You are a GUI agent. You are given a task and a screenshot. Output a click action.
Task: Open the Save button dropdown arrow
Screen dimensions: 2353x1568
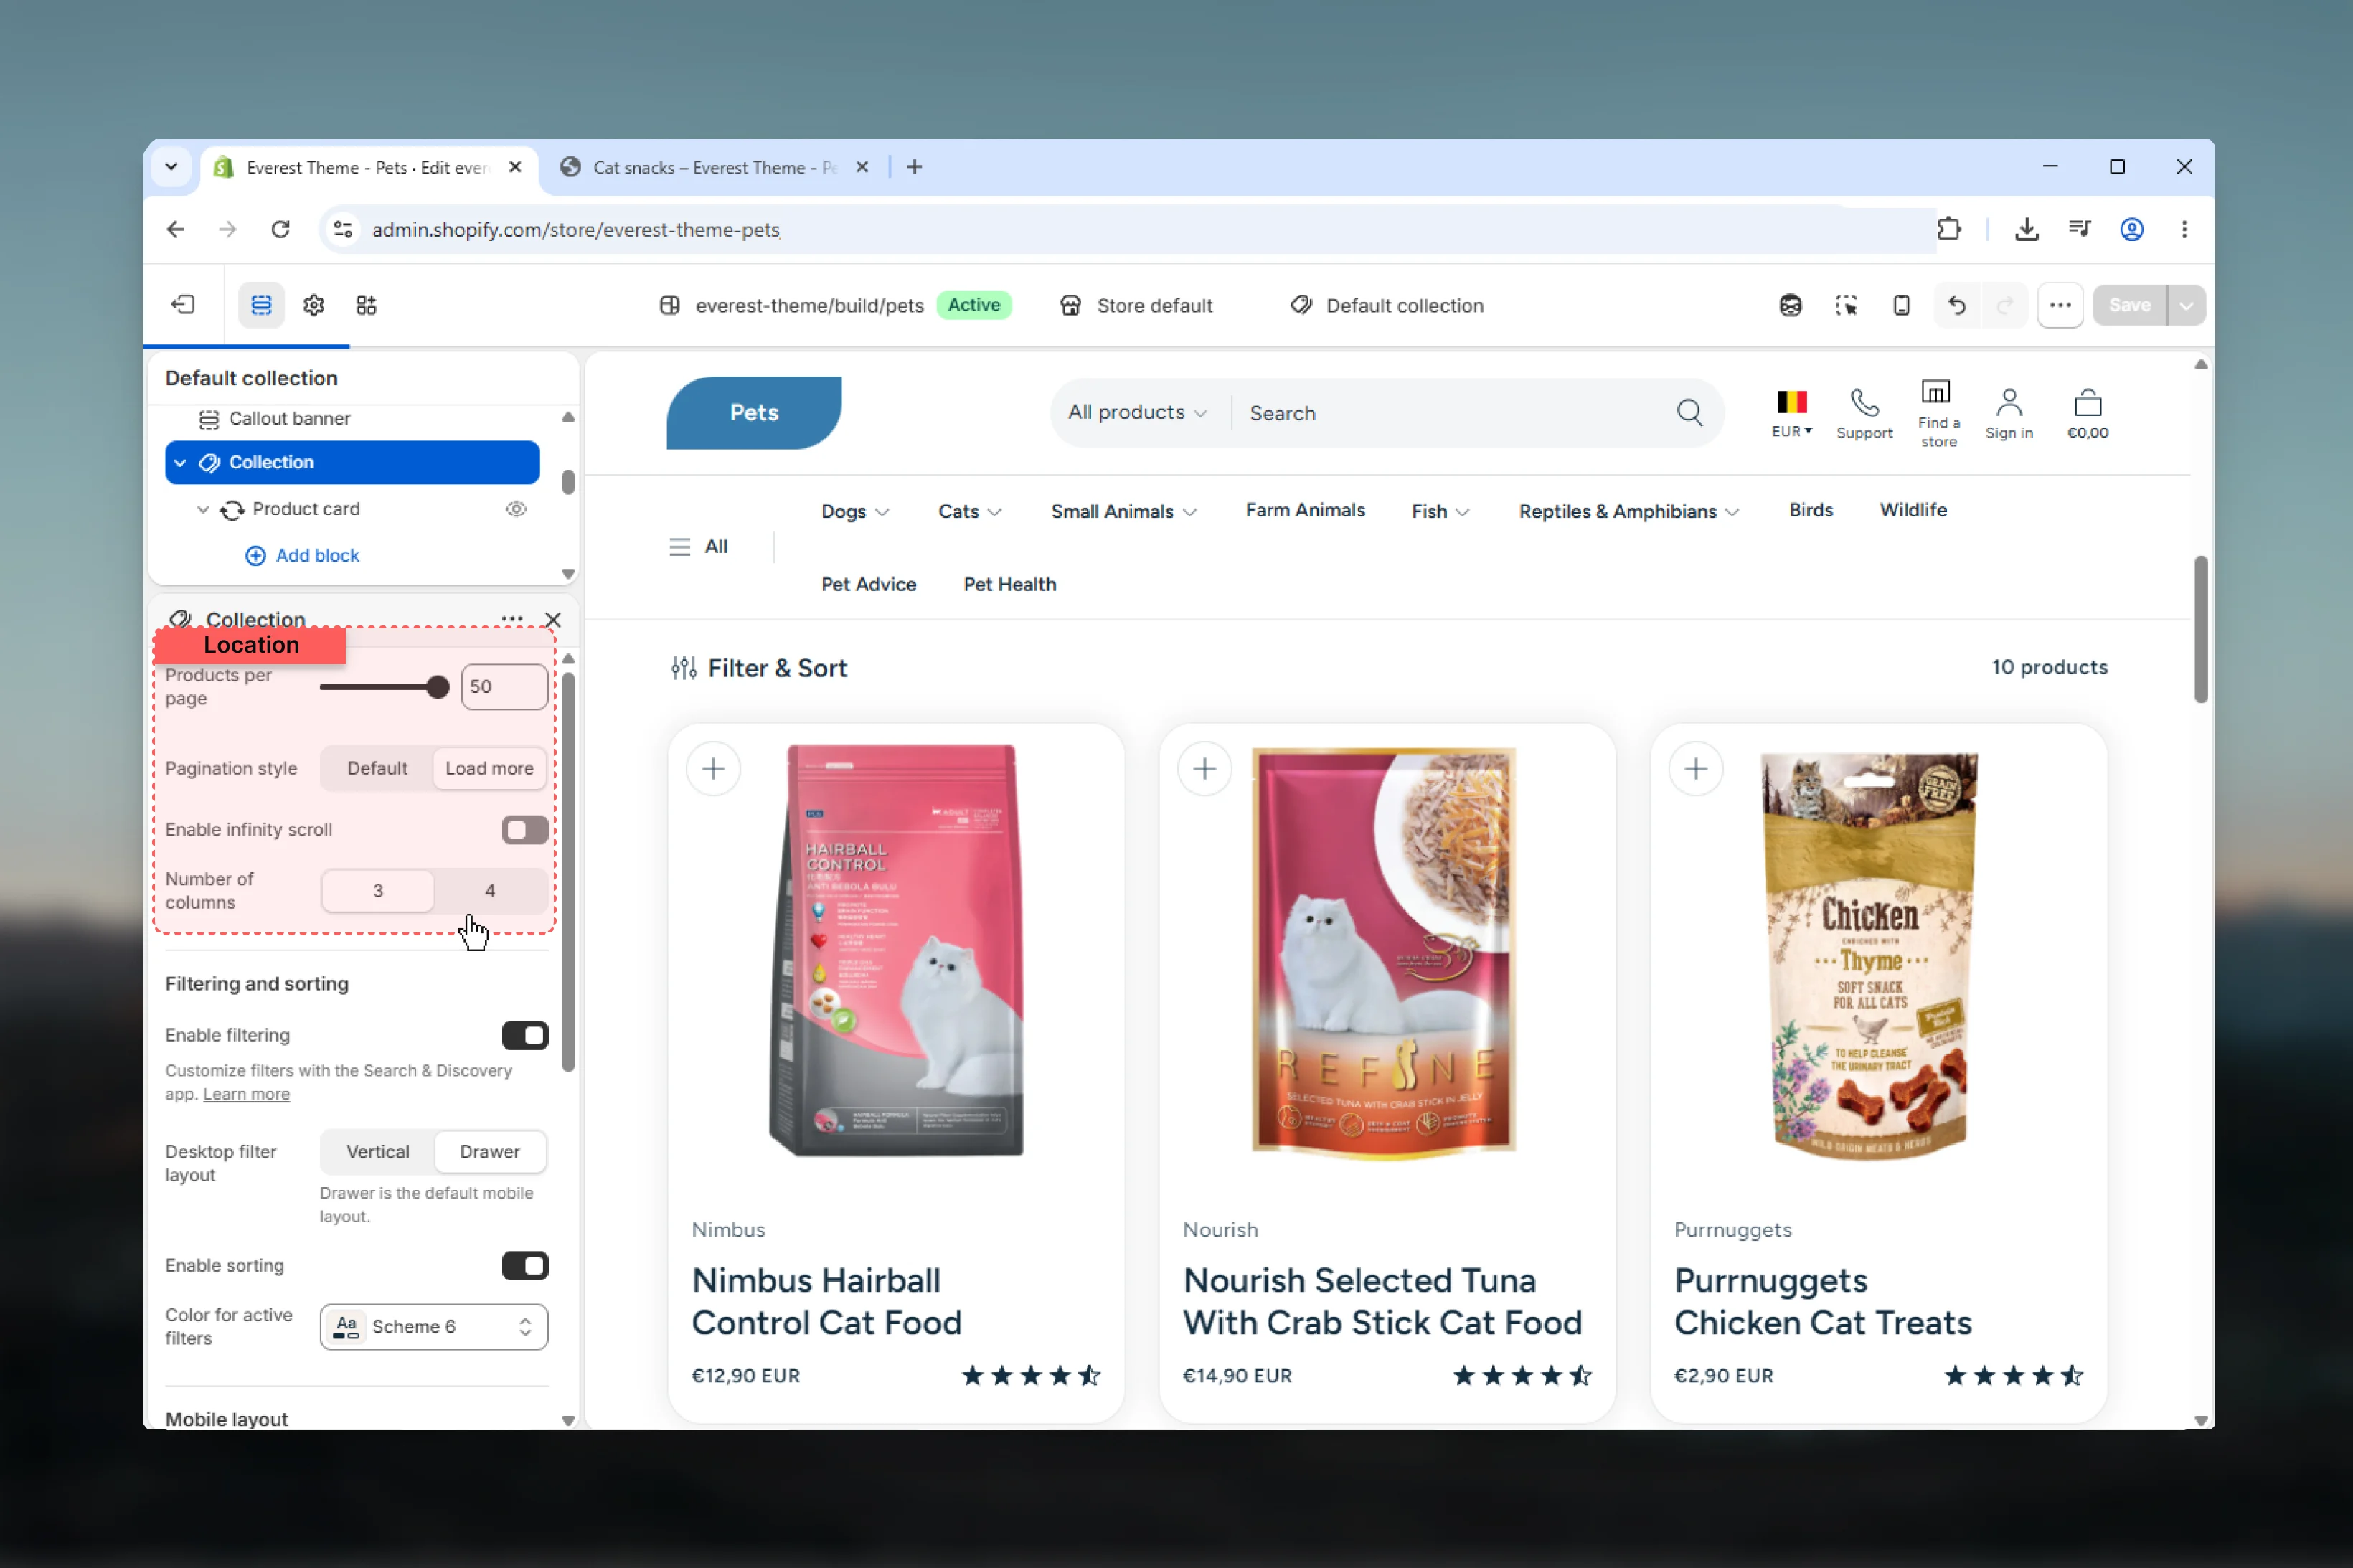tap(2187, 305)
